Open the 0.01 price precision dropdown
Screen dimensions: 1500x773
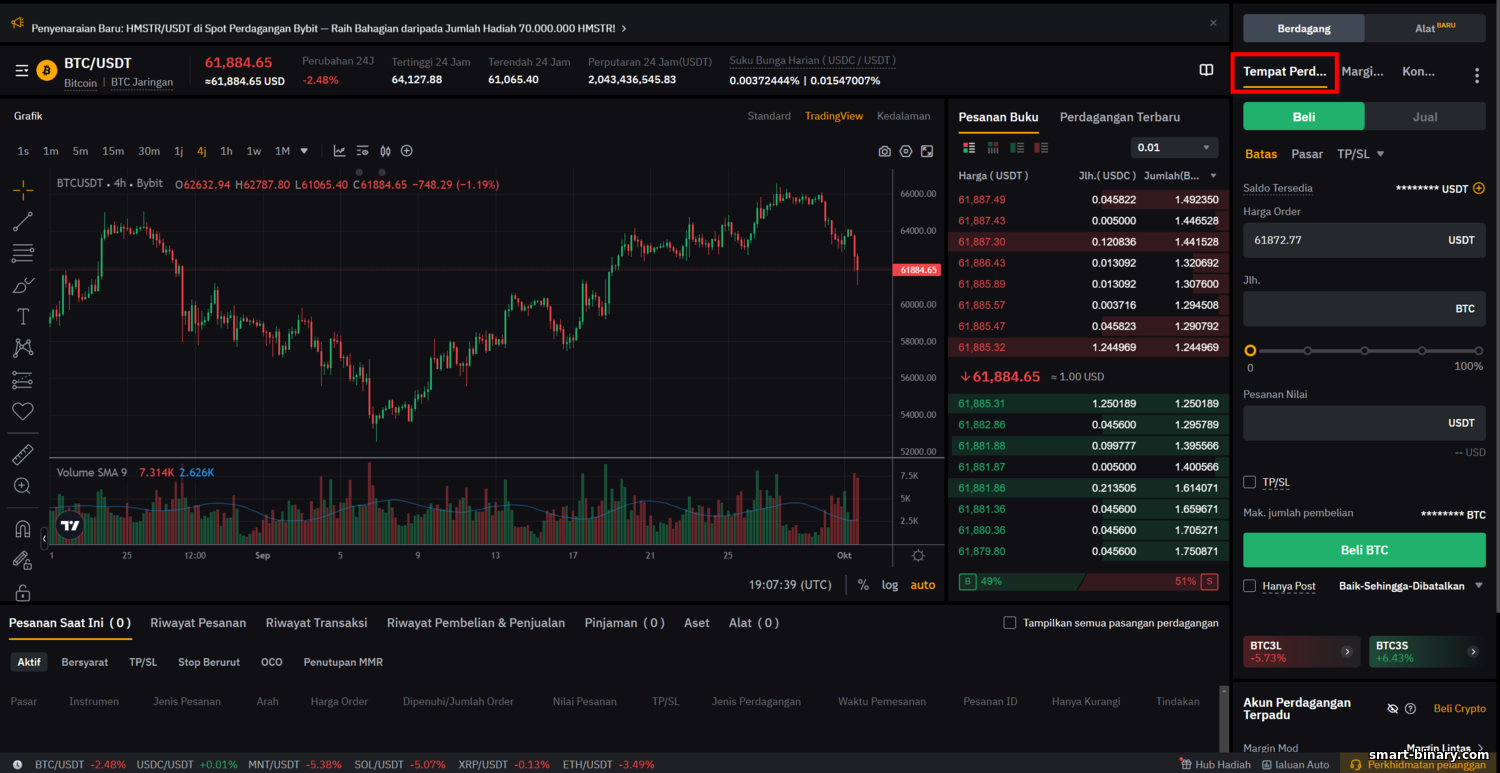coord(1175,148)
